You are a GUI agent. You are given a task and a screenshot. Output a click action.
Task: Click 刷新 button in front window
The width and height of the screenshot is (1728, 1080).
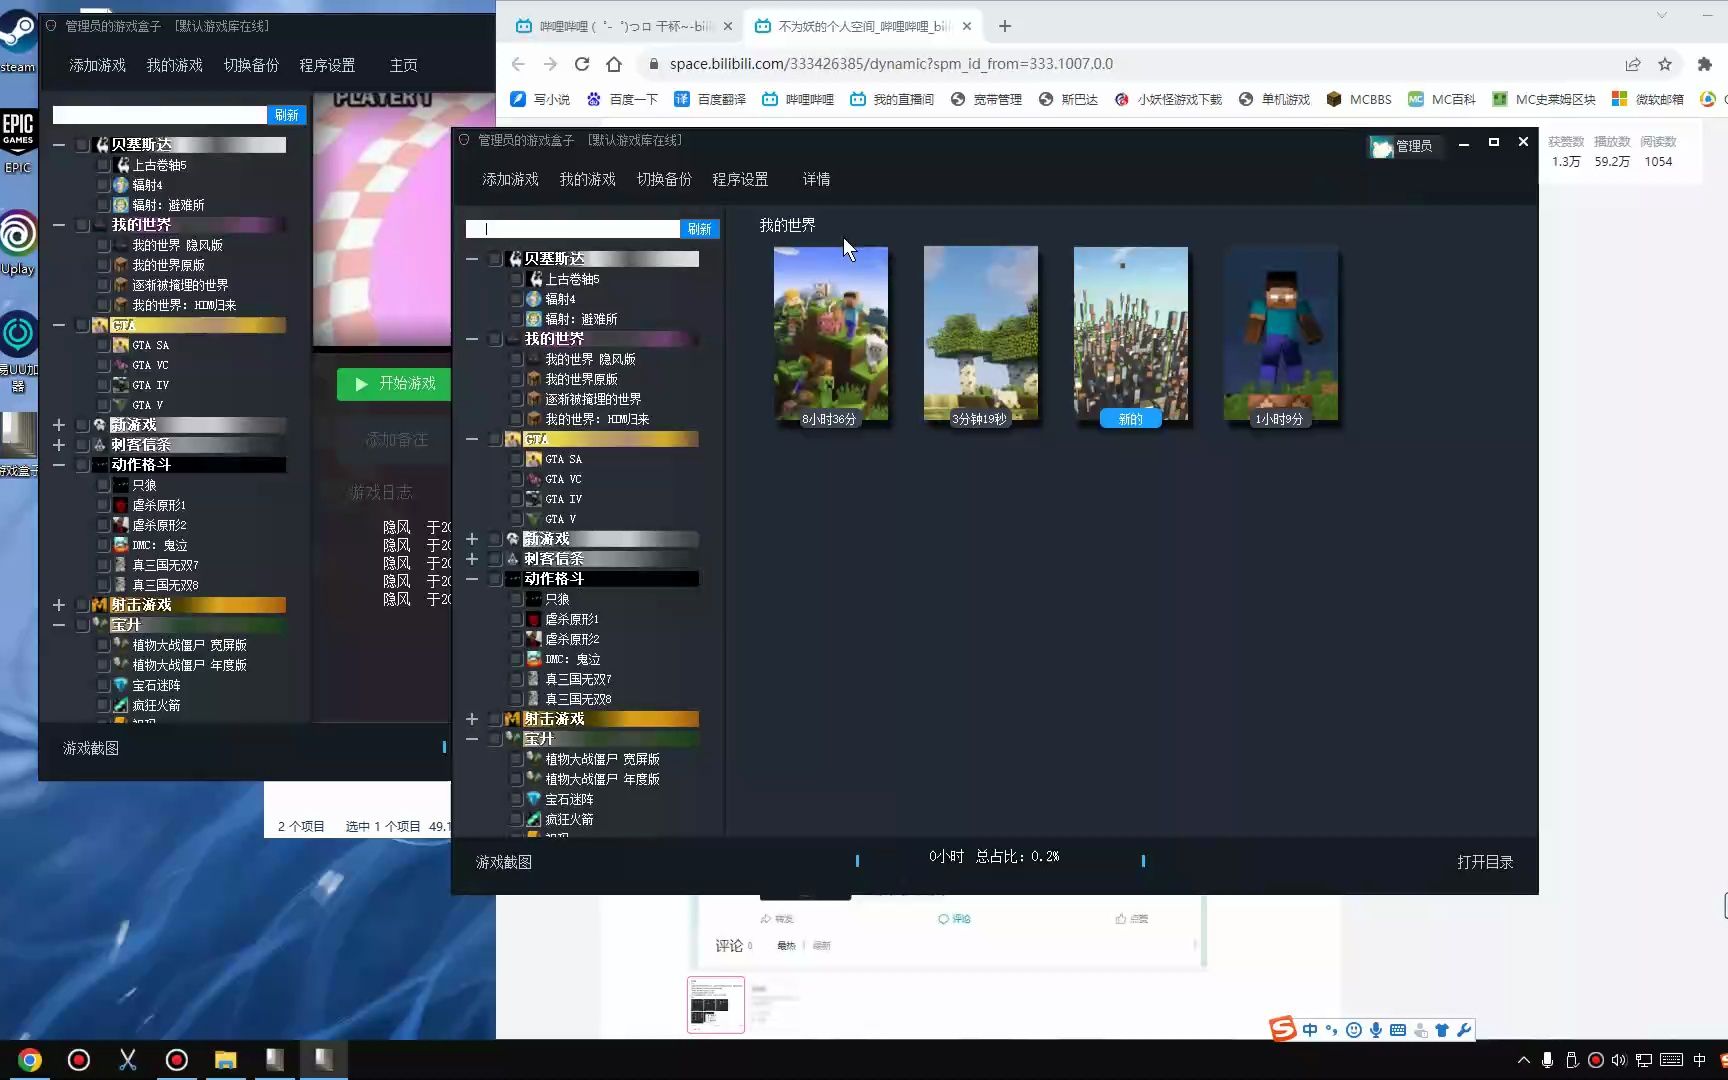700,229
